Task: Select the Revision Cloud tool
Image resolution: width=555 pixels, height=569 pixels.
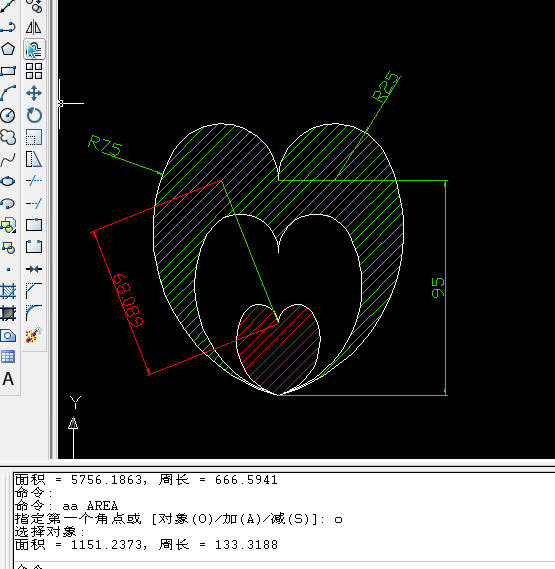Action: [x=8, y=137]
